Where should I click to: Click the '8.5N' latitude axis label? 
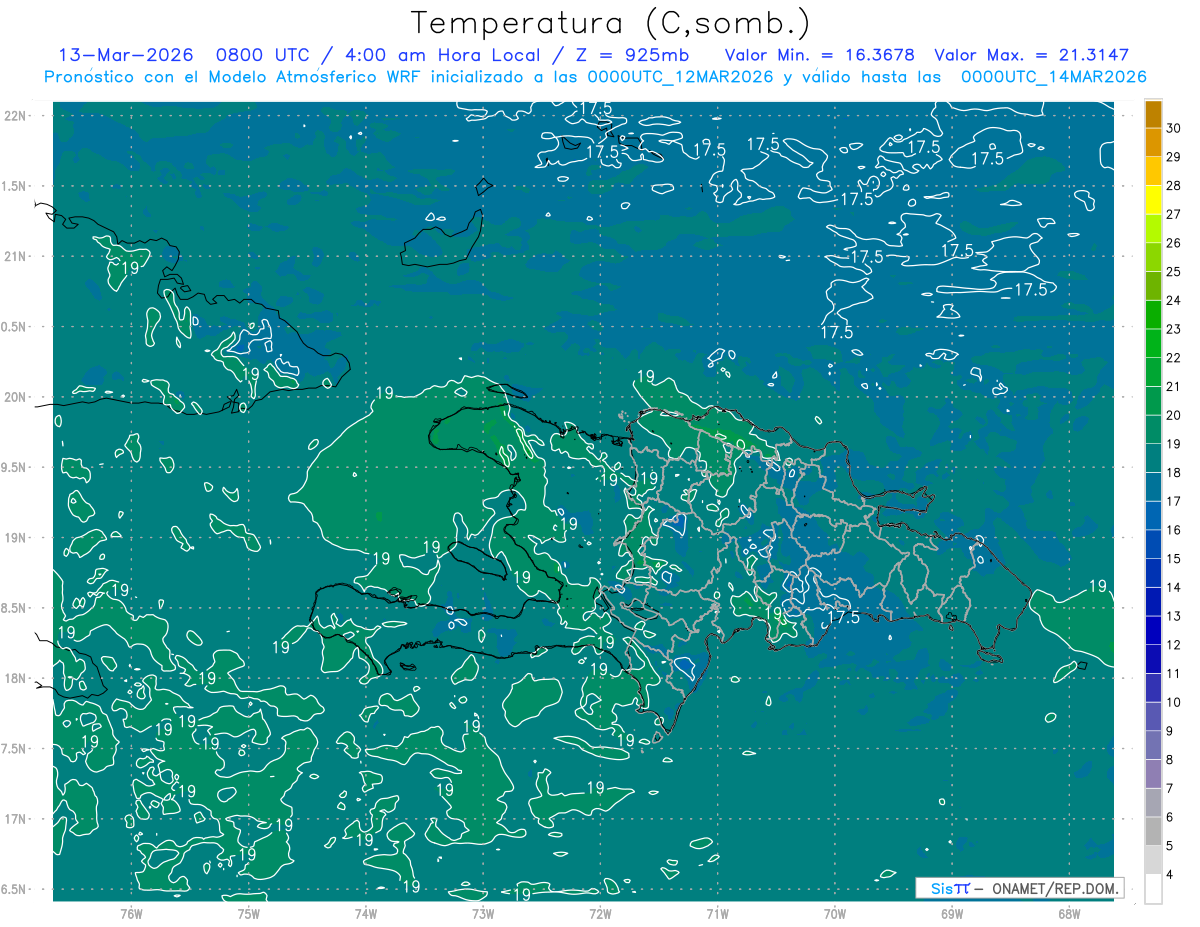pyautogui.click(x=15, y=608)
